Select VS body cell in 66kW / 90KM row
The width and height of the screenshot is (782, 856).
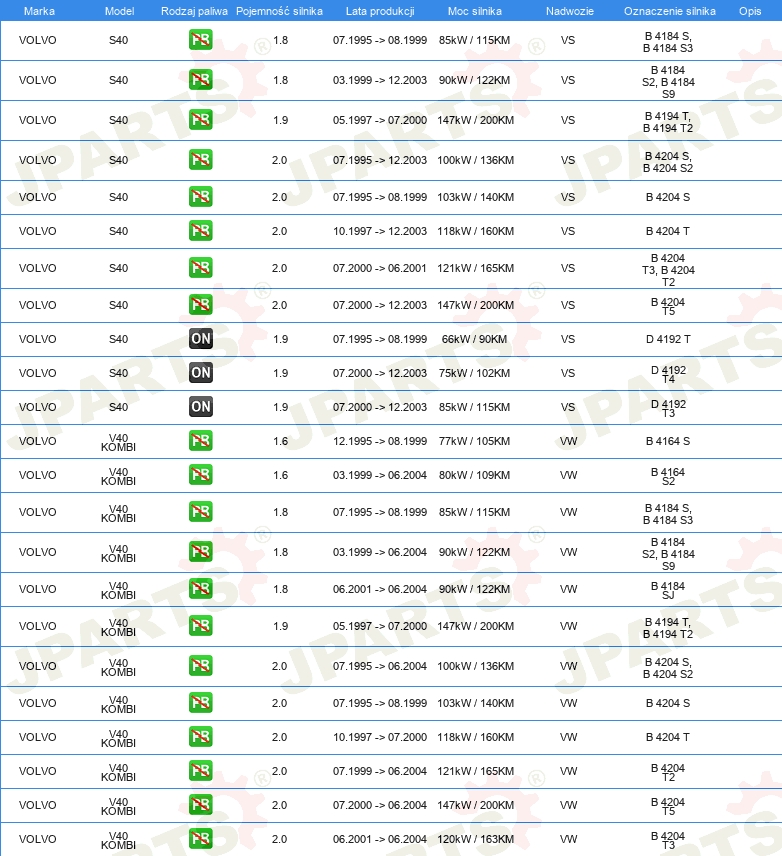pyautogui.click(x=568, y=339)
